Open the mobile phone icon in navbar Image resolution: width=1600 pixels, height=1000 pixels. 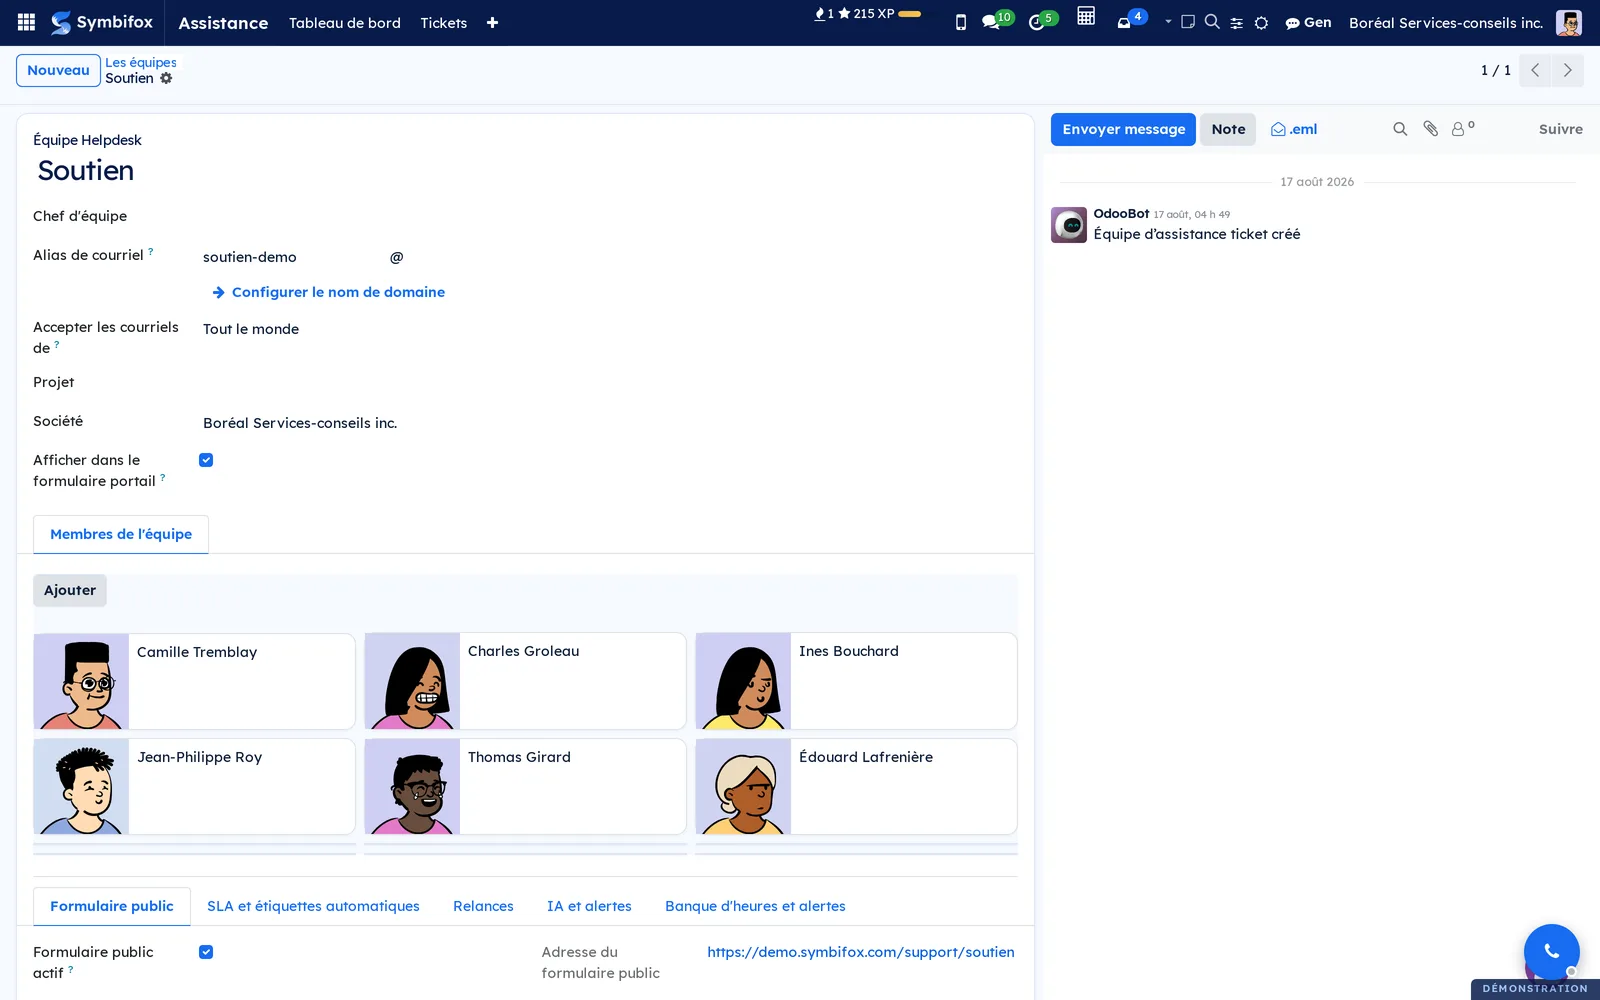[x=961, y=22]
